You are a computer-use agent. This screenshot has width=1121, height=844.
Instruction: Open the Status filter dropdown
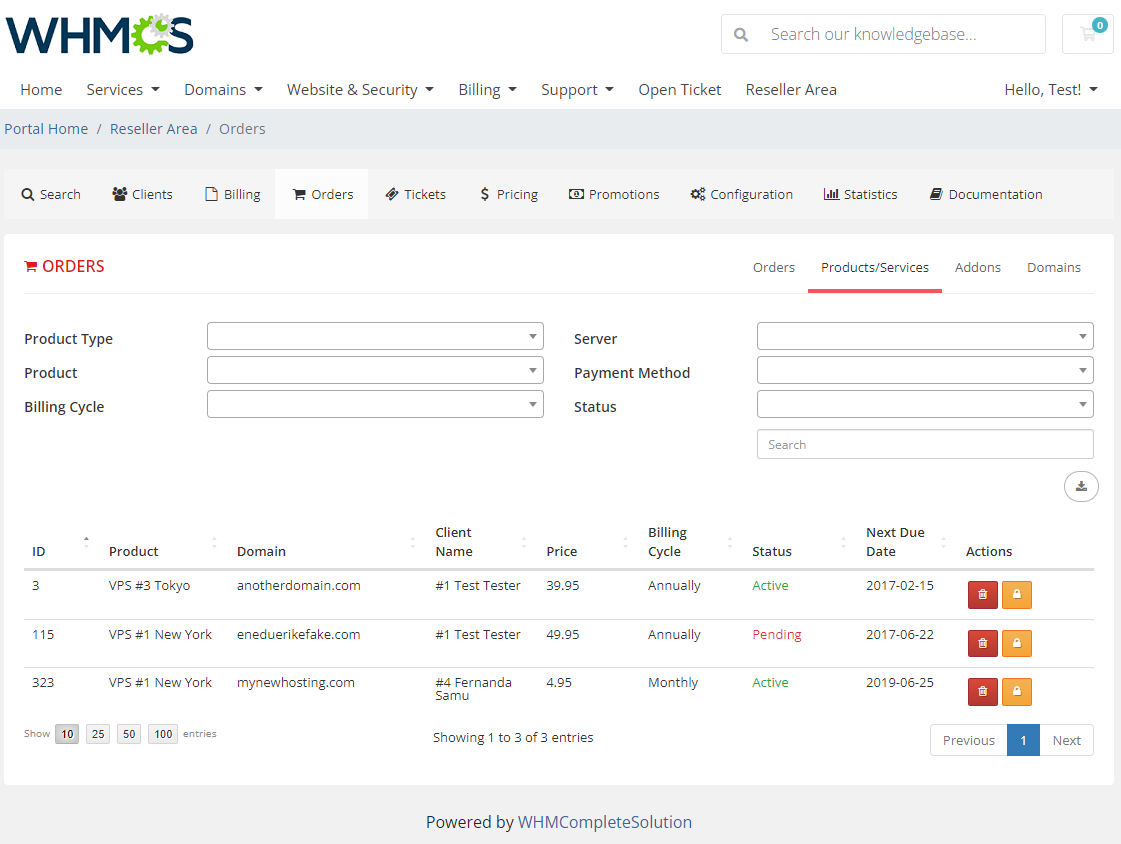point(925,404)
